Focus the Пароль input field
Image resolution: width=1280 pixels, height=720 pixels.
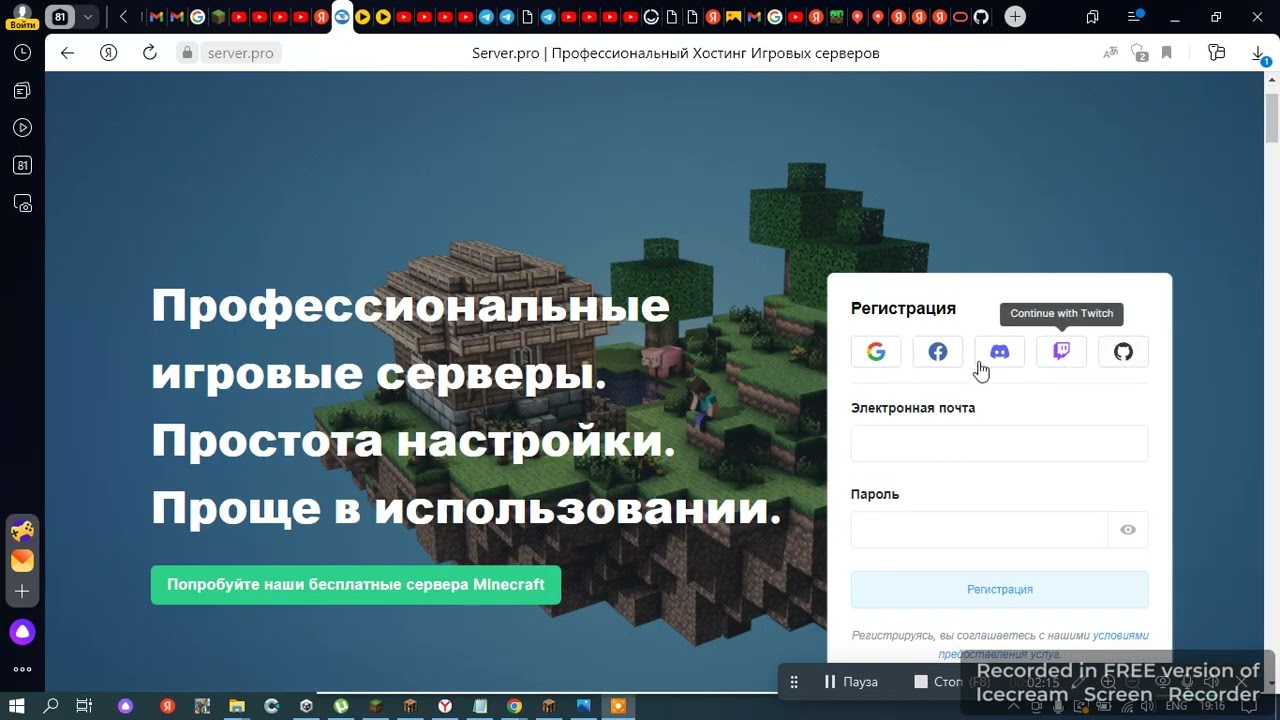[x=979, y=530]
